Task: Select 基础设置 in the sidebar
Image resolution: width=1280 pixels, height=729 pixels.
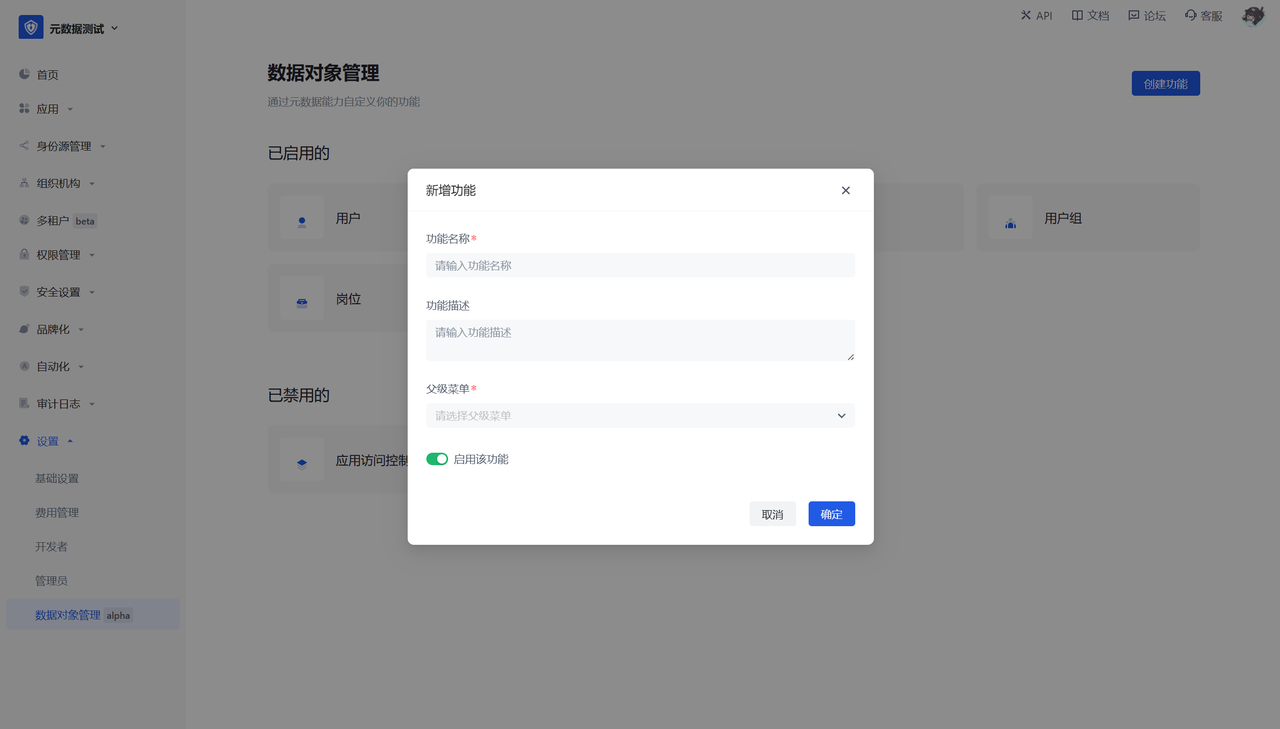Action: pos(57,479)
